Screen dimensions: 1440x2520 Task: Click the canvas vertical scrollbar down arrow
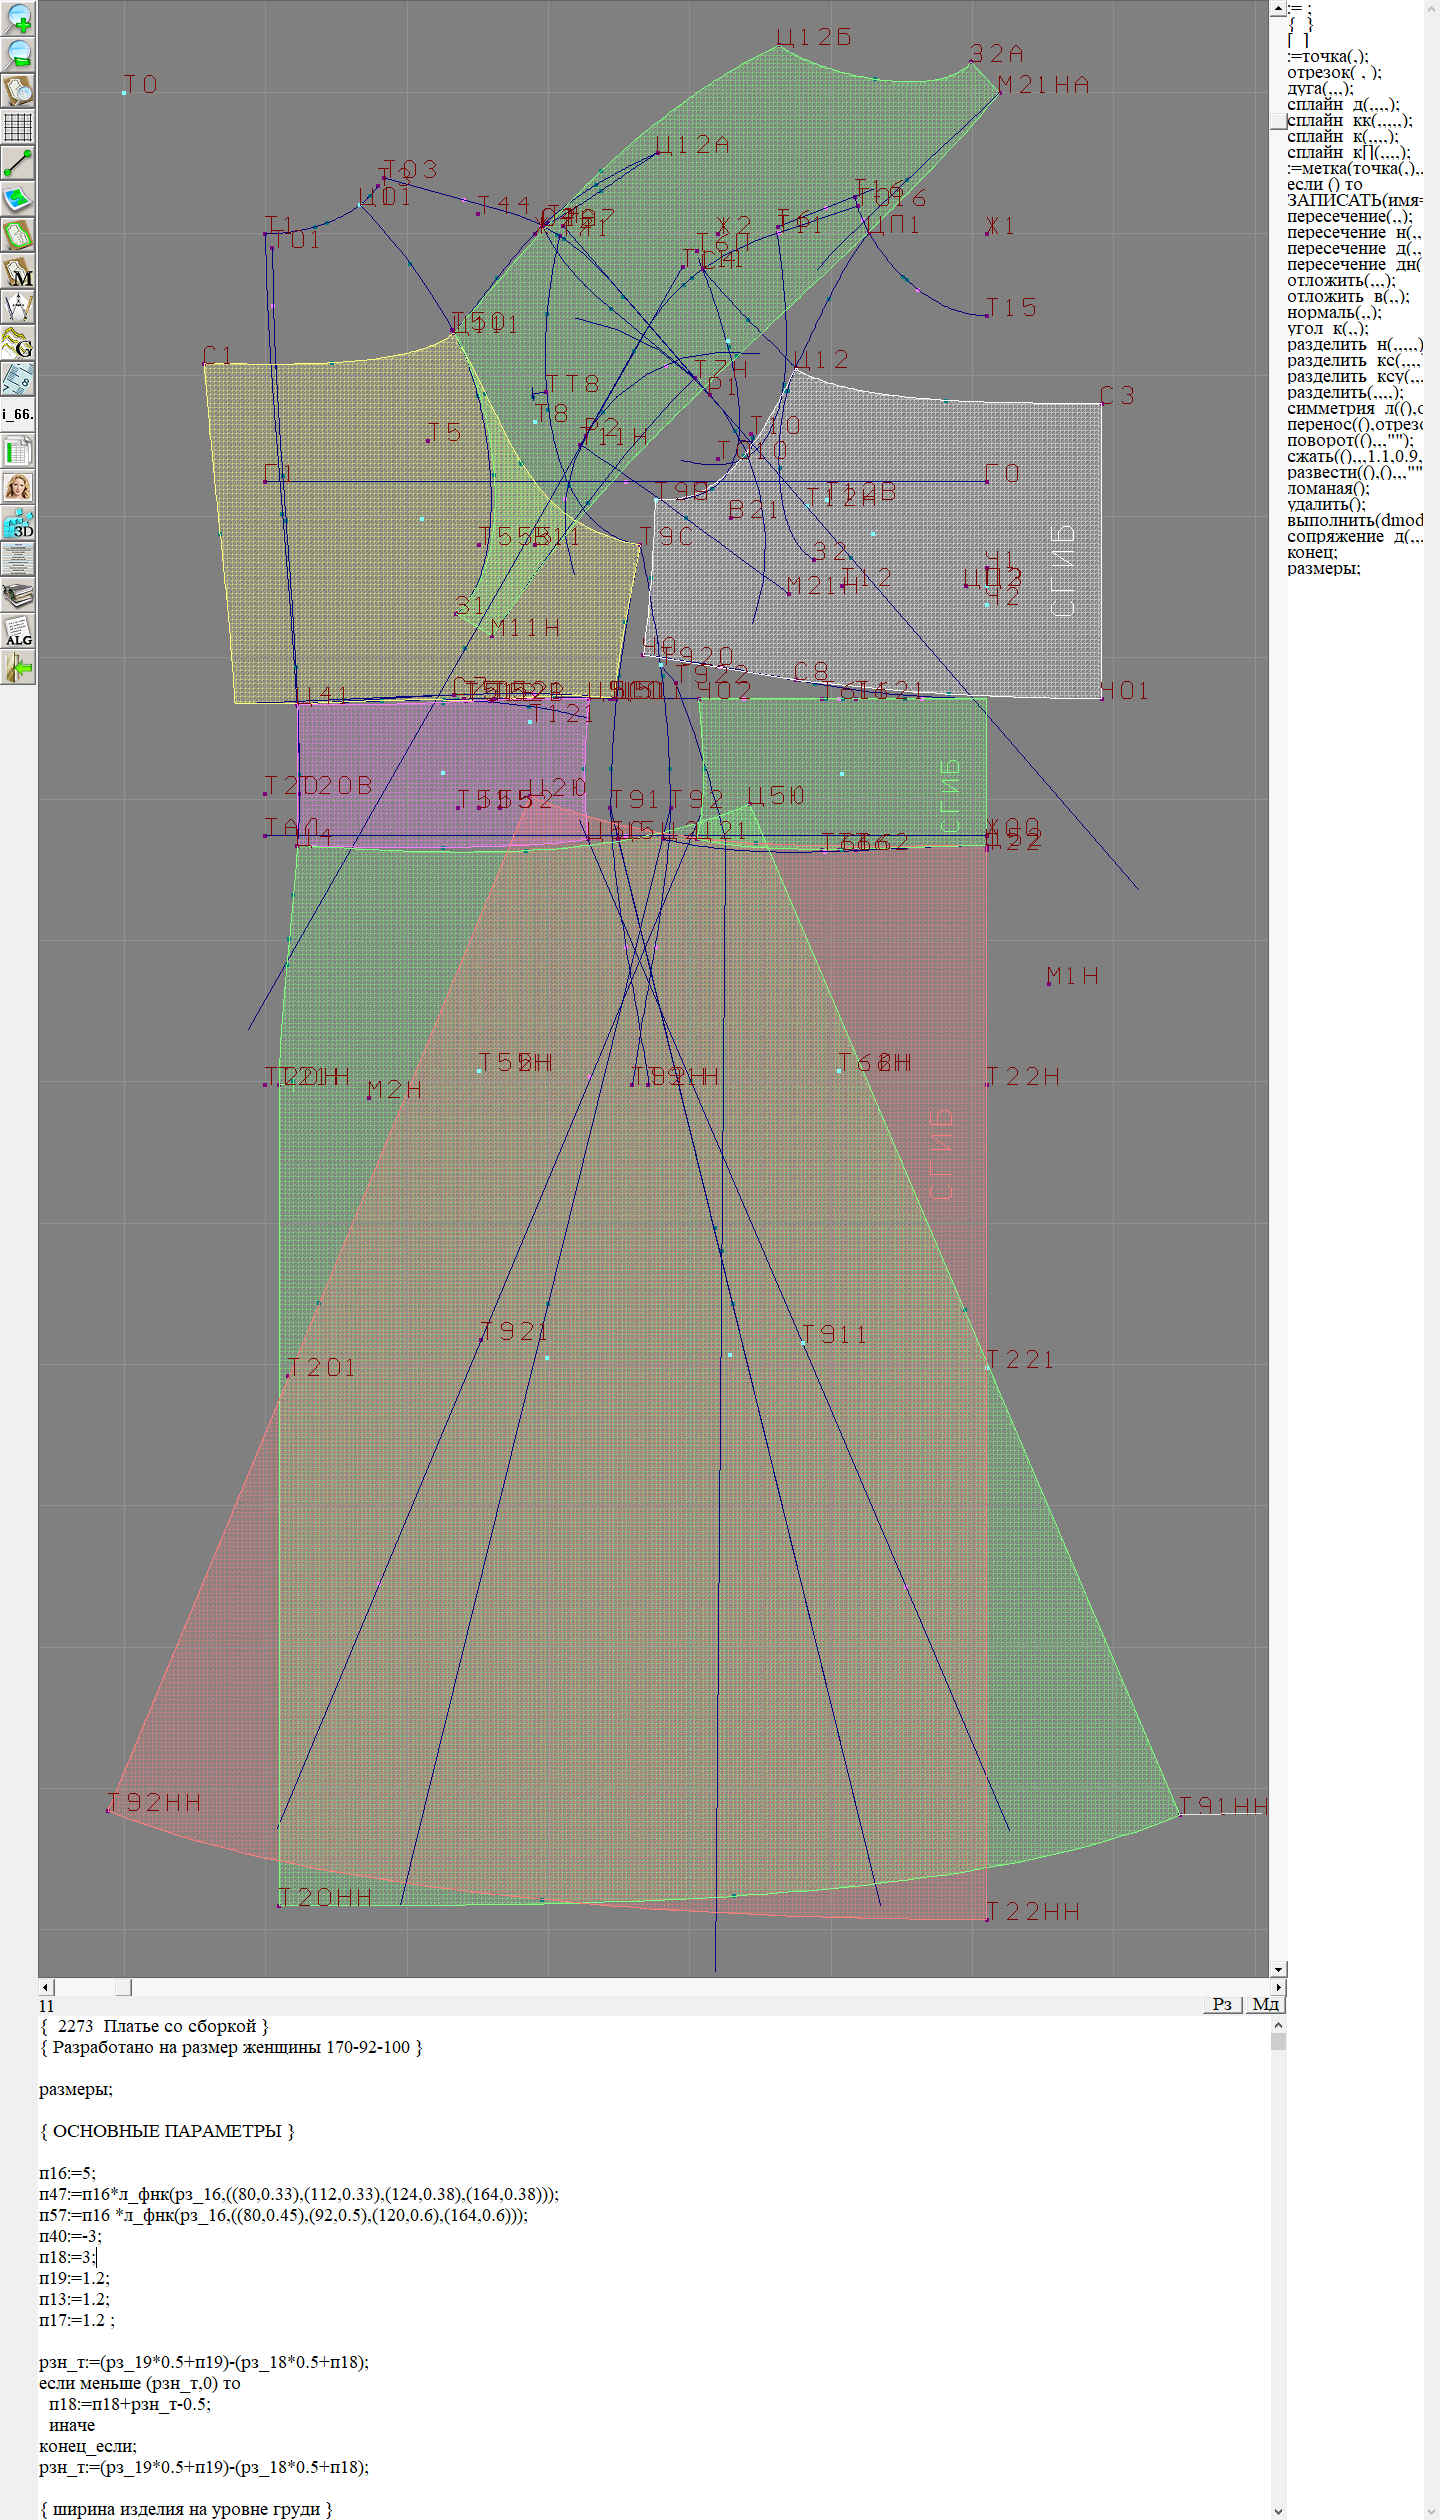1278,1970
